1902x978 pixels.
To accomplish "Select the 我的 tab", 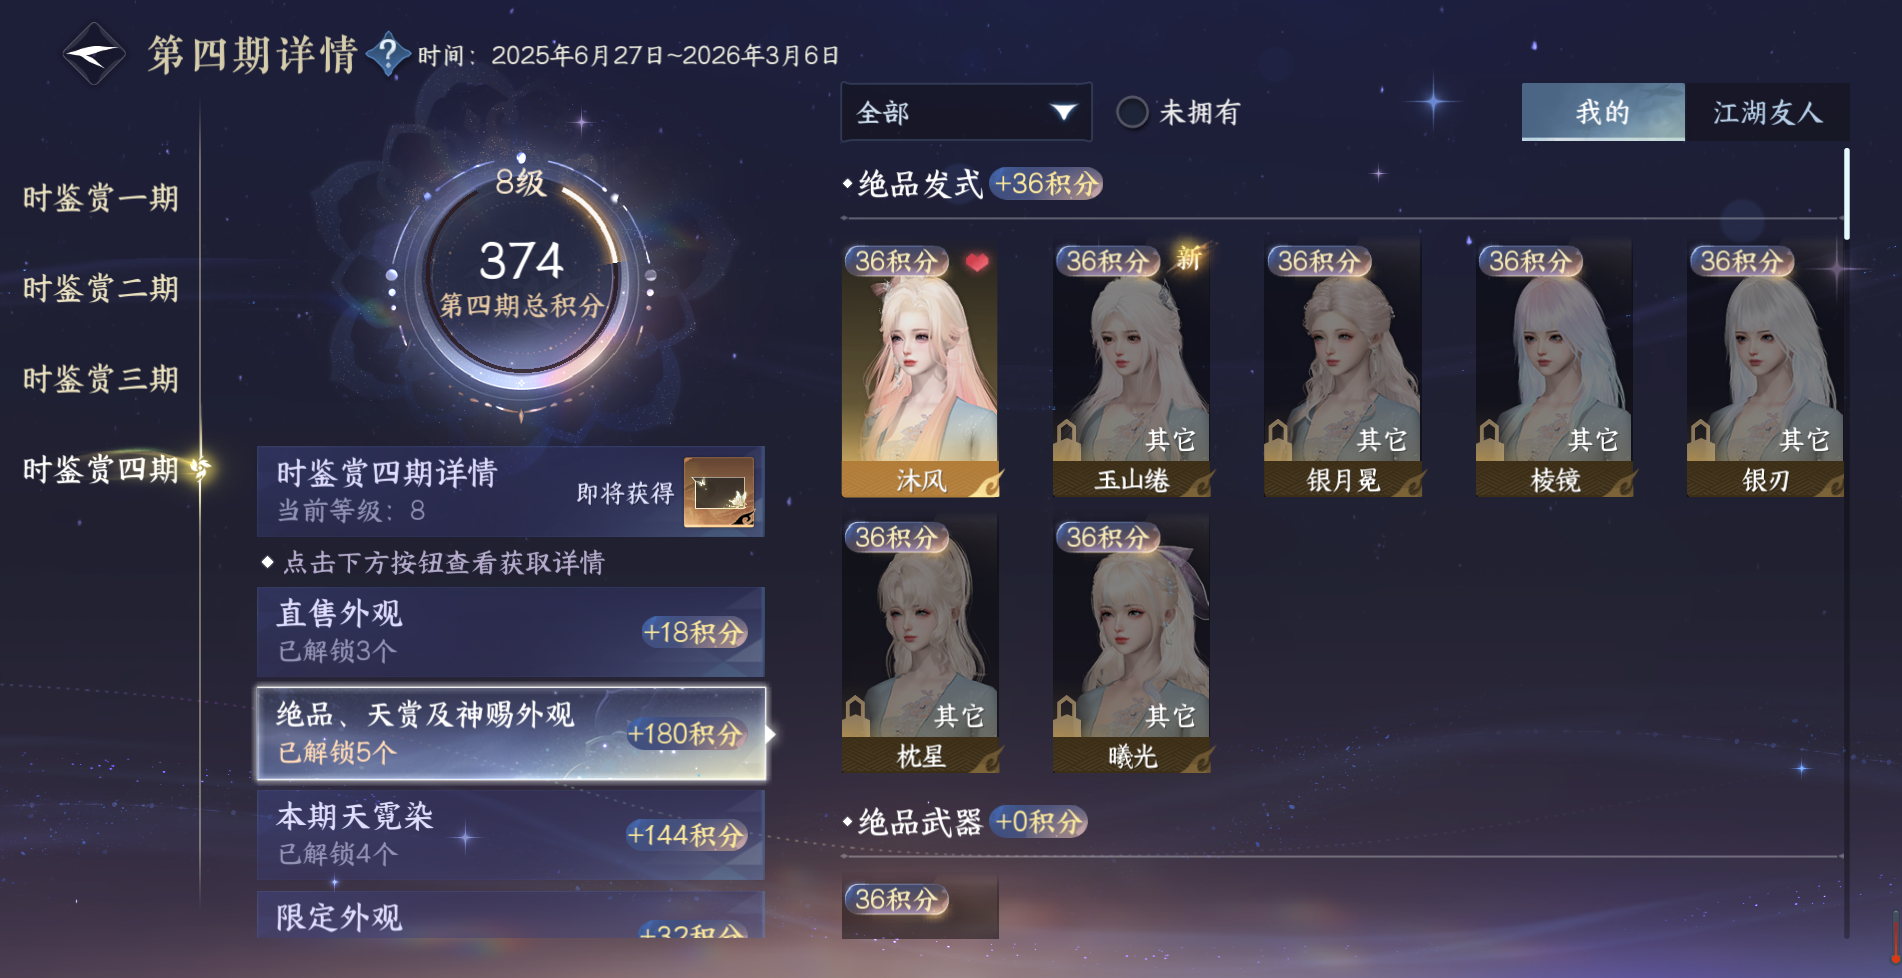I will coord(1603,112).
